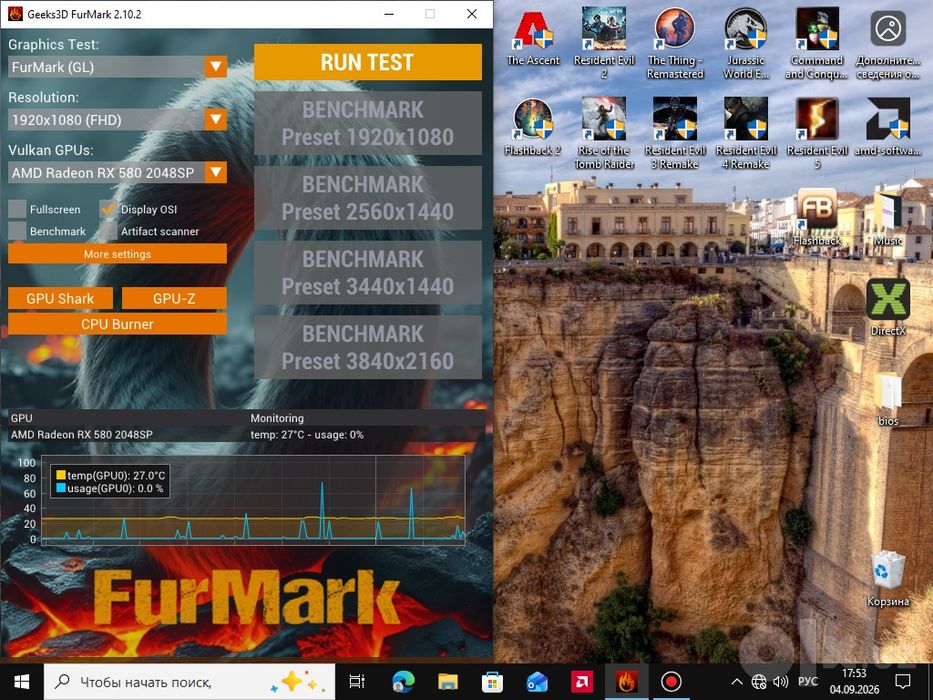Open AMD Software from the taskbar
Viewport: 933px width, 700px height.
(581, 682)
